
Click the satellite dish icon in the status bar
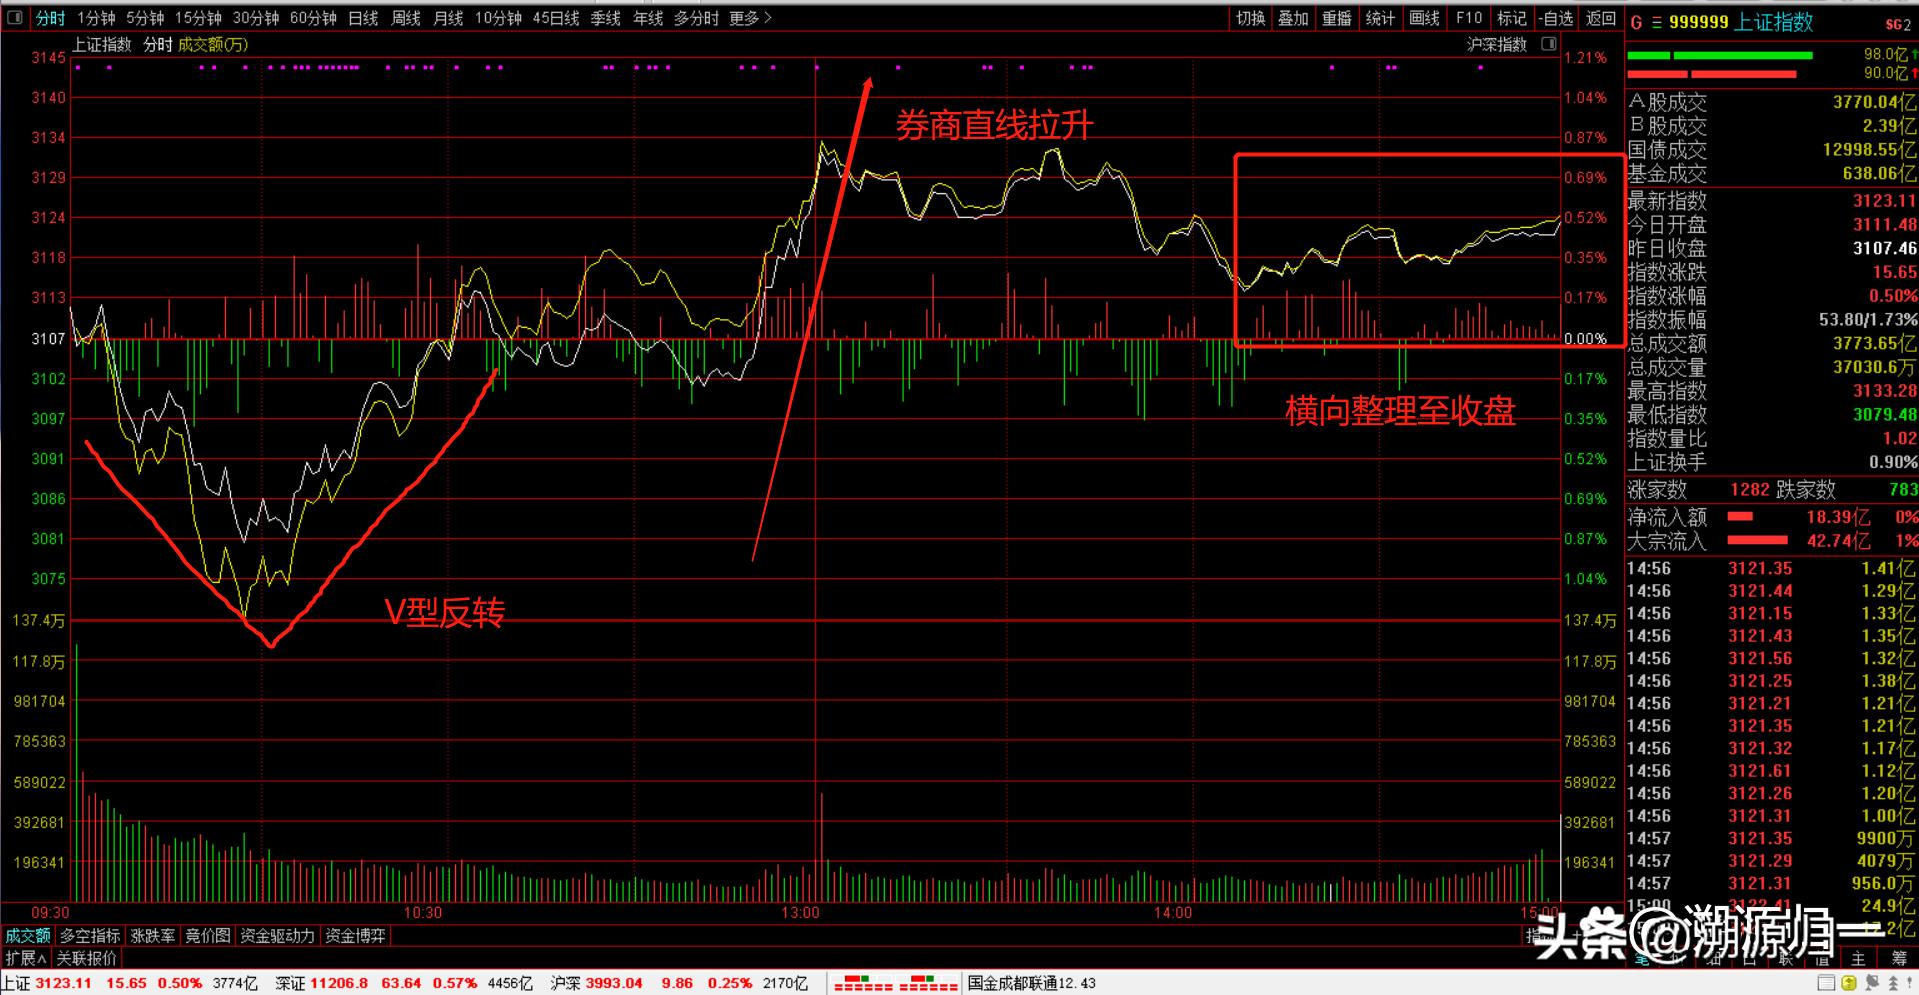pos(1870,983)
